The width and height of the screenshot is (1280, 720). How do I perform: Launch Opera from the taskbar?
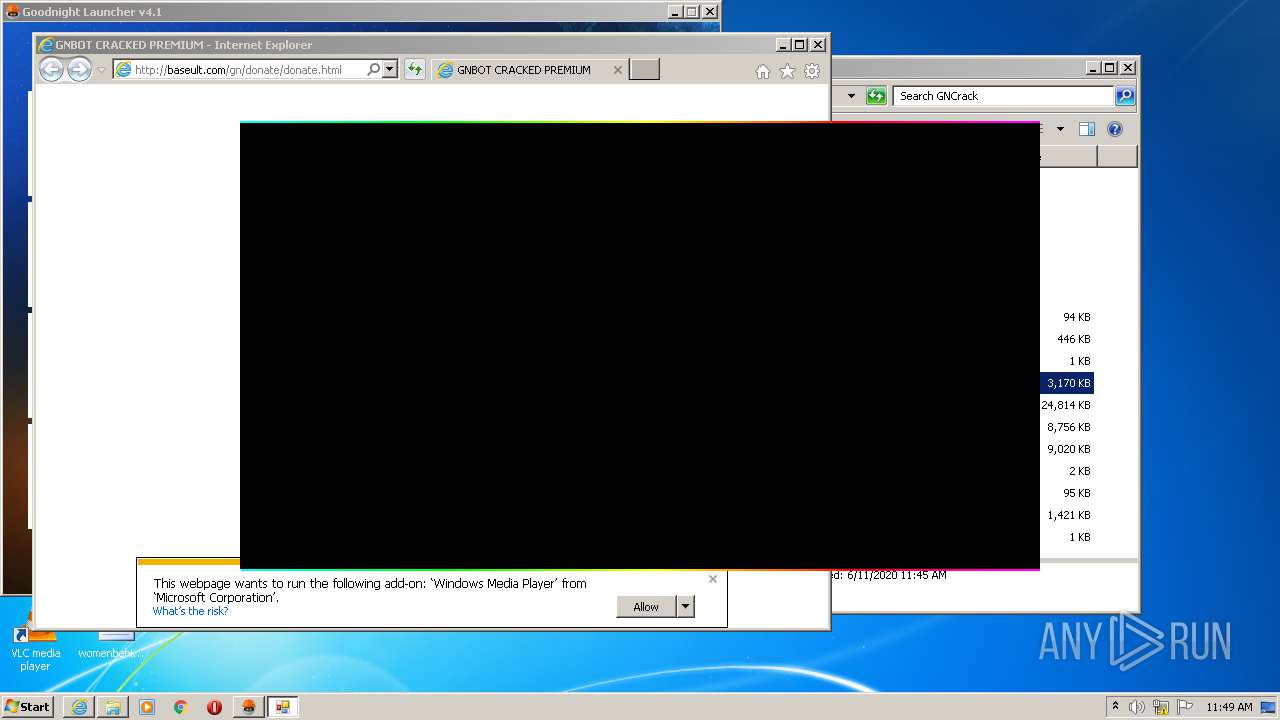pos(215,707)
